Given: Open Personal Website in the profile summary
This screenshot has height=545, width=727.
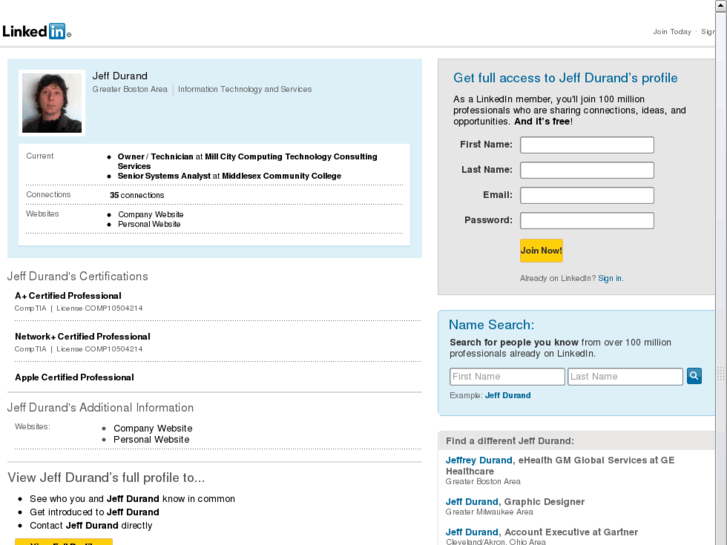Looking at the screenshot, I should (149, 224).
